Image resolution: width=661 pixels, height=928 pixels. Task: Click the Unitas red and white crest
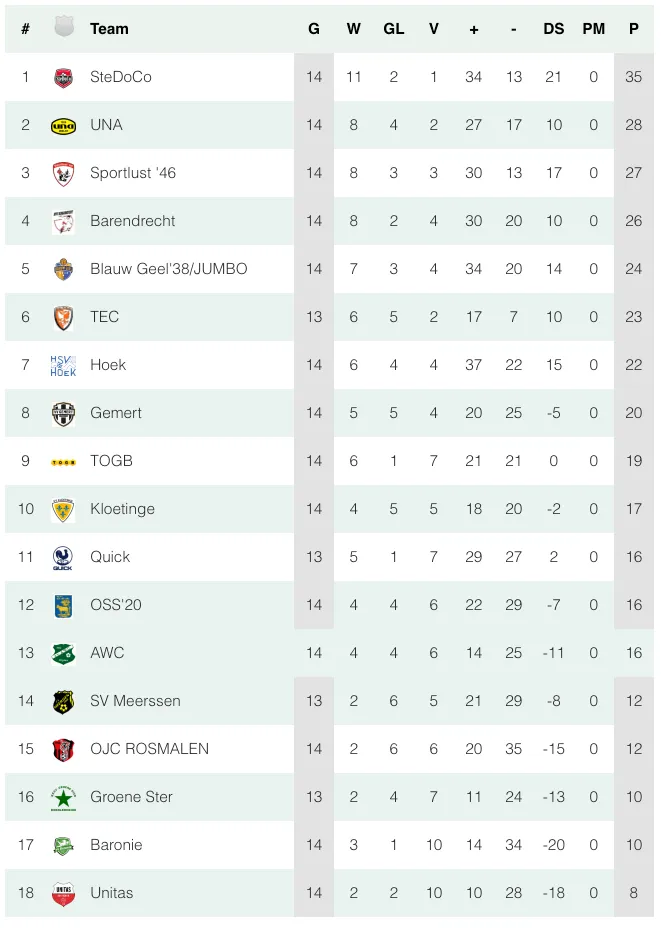click(x=63, y=893)
